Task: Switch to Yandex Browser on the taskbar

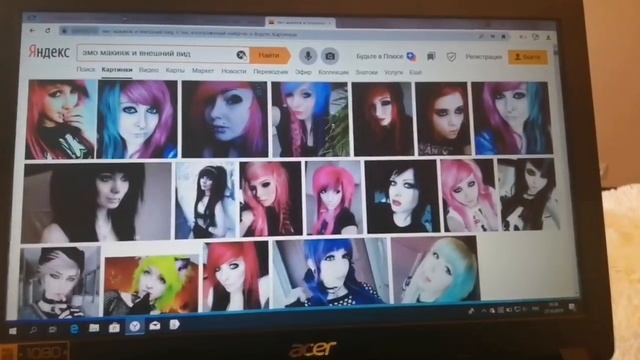Action: click(135, 326)
